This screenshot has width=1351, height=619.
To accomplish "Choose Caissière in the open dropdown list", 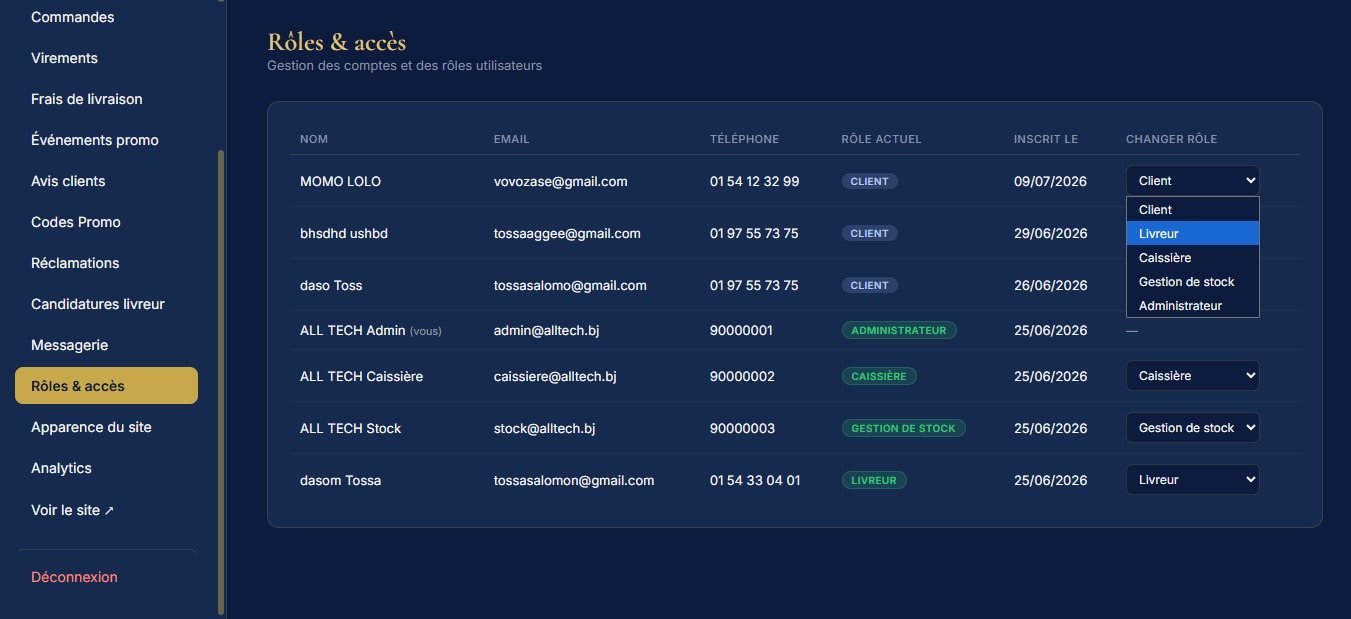I will point(1192,257).
